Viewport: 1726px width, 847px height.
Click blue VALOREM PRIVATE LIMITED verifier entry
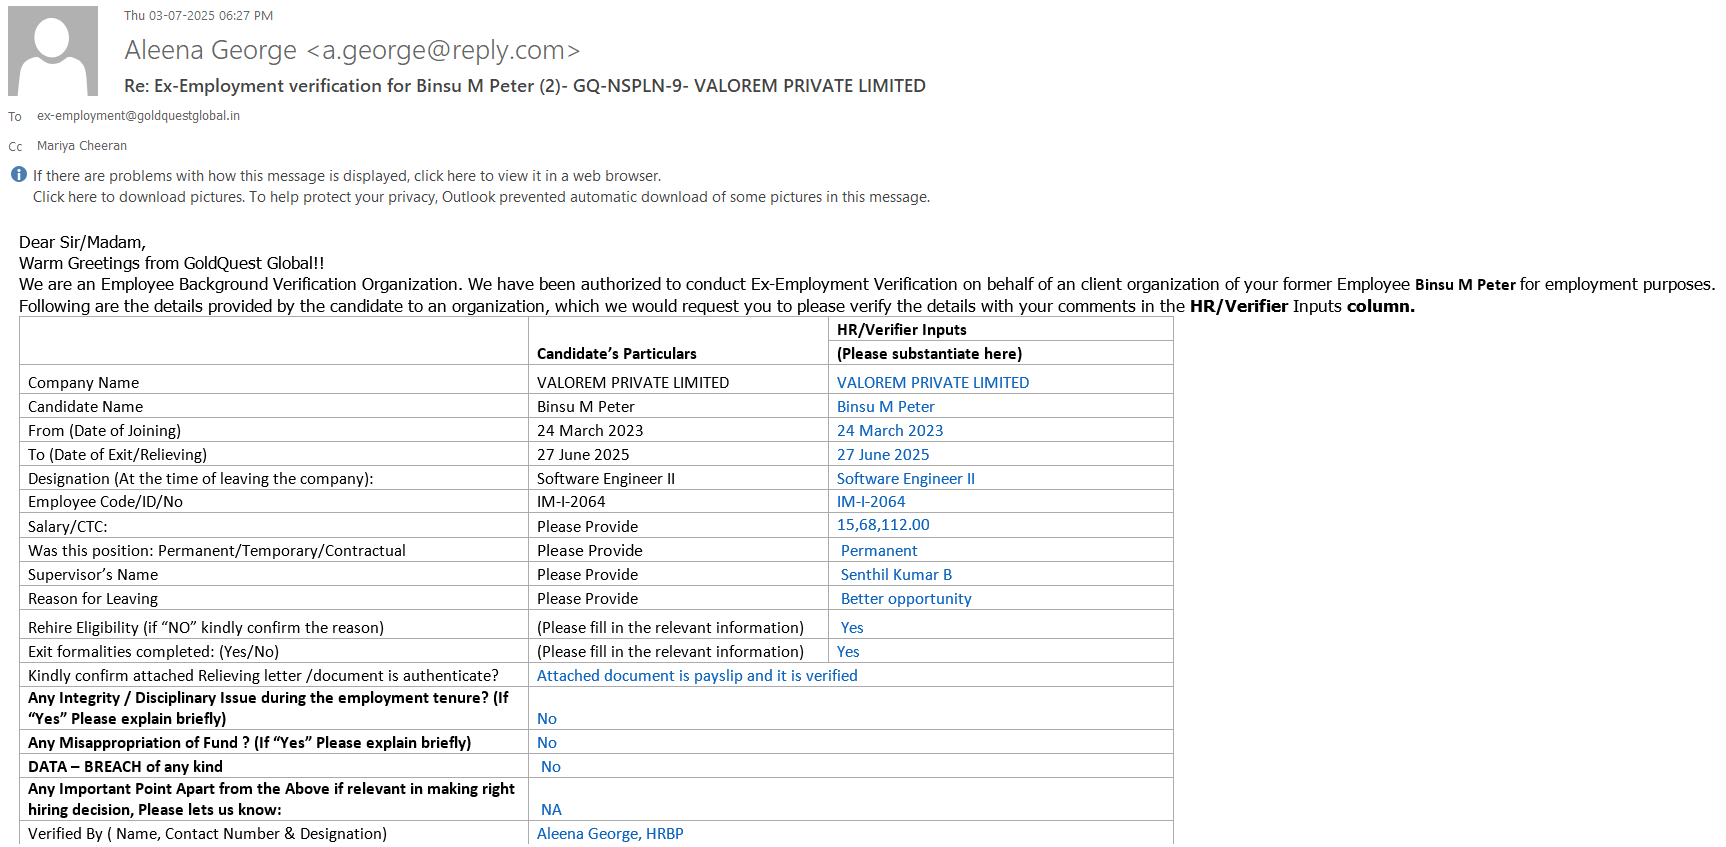click(932, 383)
